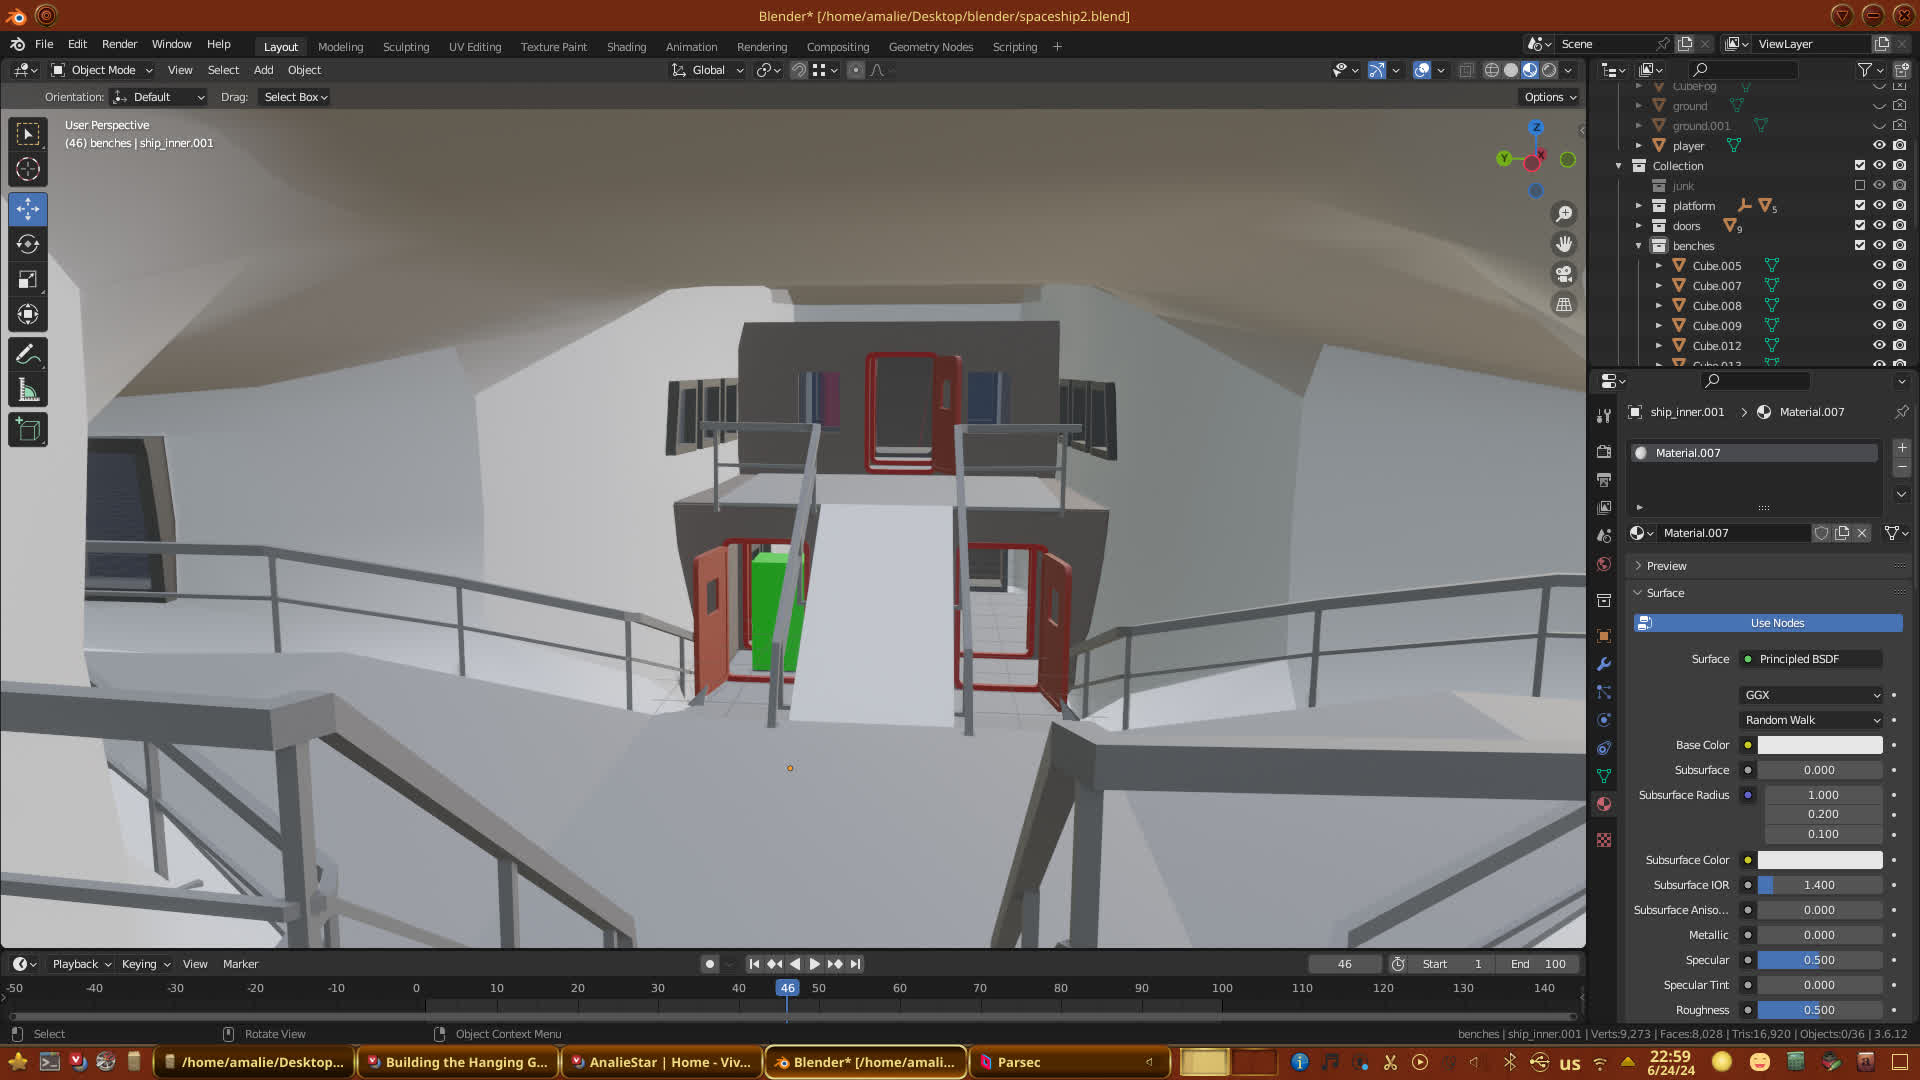The height and width of the screenshot is (1080, 1920).
Task: Click the Base Color white swatch
Action: click(1819, 745)
